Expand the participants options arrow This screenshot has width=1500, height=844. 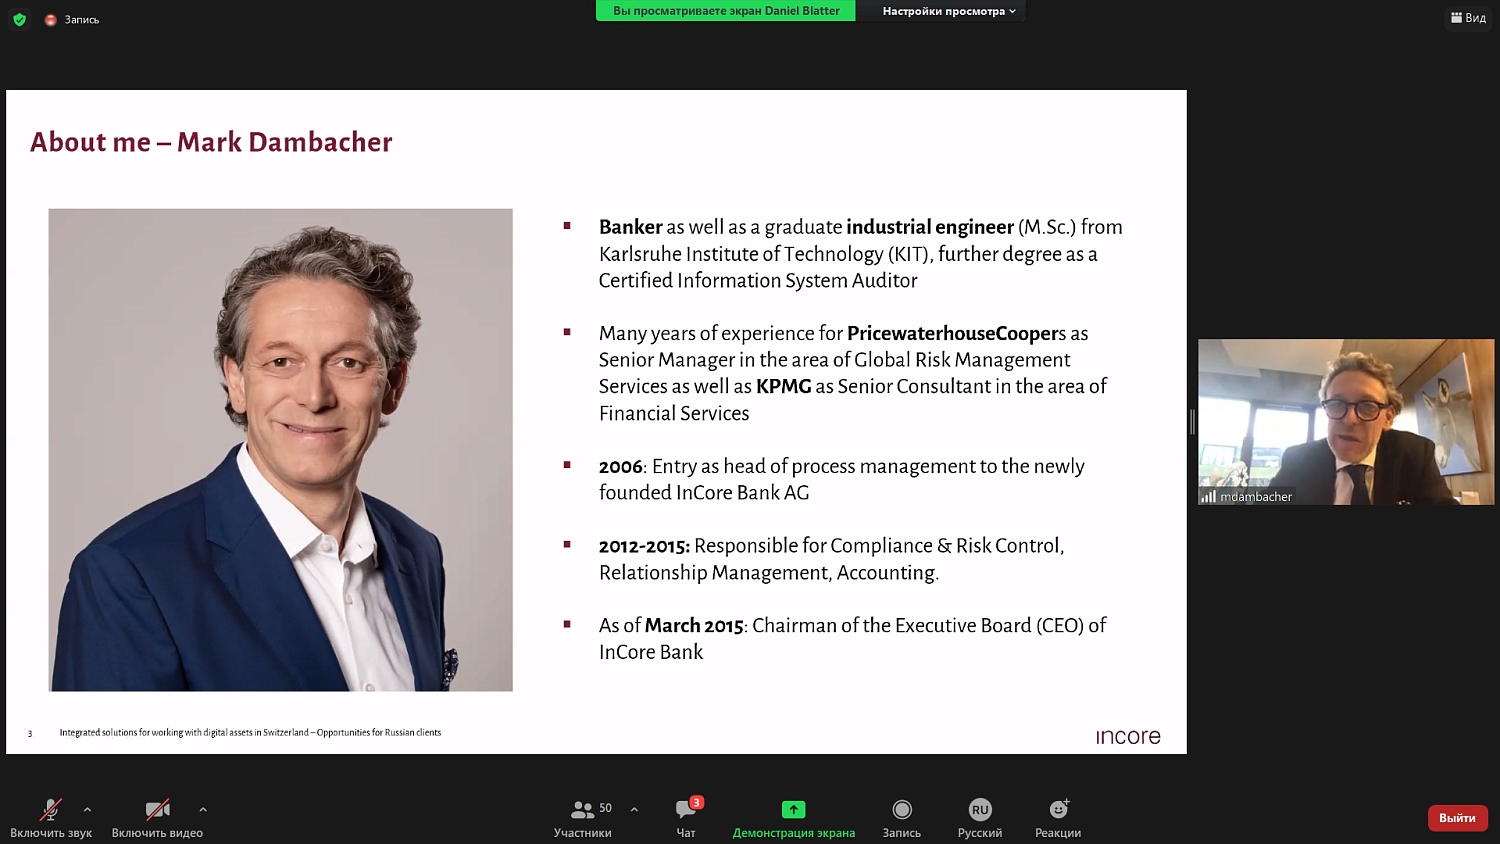point(634,809)
